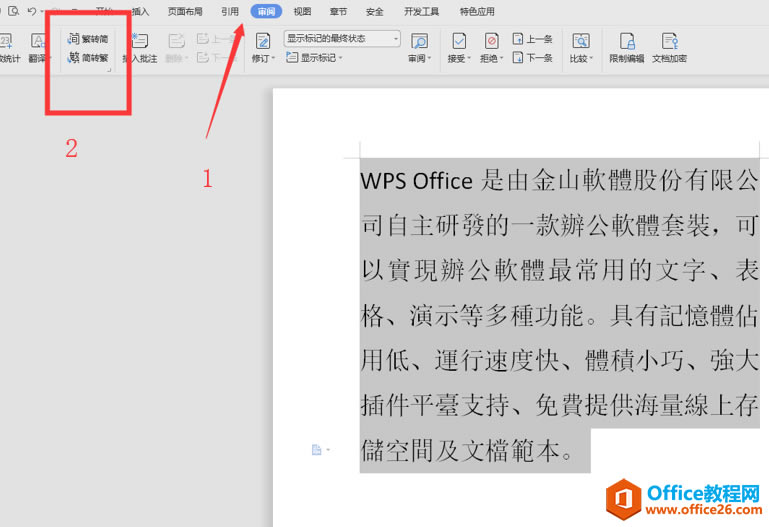
Task: Switch to the 引用 (References) tab
Action: tap(230, 11)
